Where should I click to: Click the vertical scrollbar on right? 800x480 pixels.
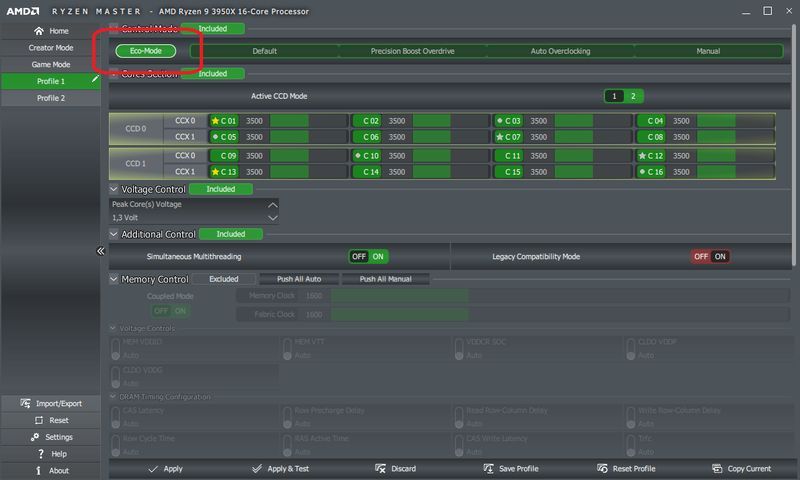coord(793,145)
